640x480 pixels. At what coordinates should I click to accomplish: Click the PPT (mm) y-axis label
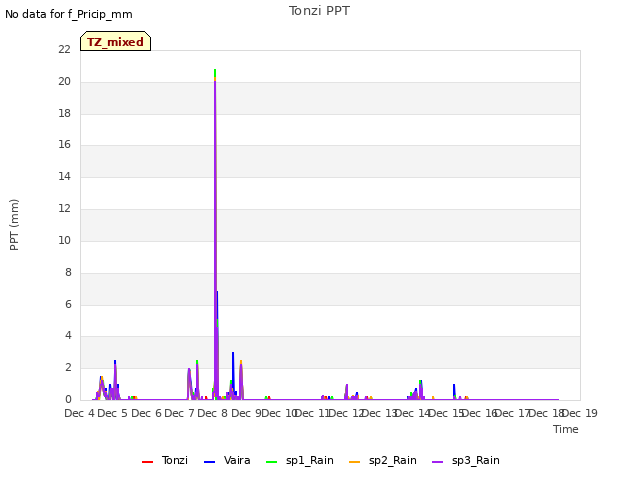pyautogui.click(x=14, y=225)
